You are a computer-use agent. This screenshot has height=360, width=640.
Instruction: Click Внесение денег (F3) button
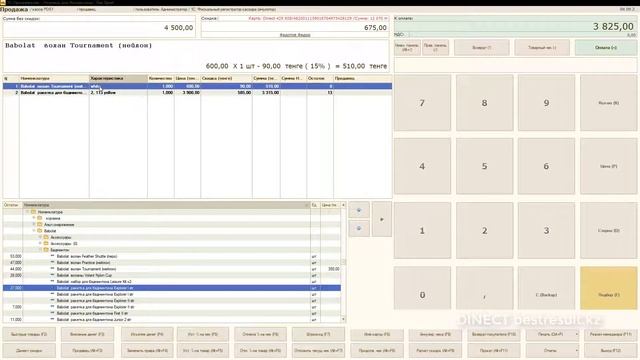87,334
